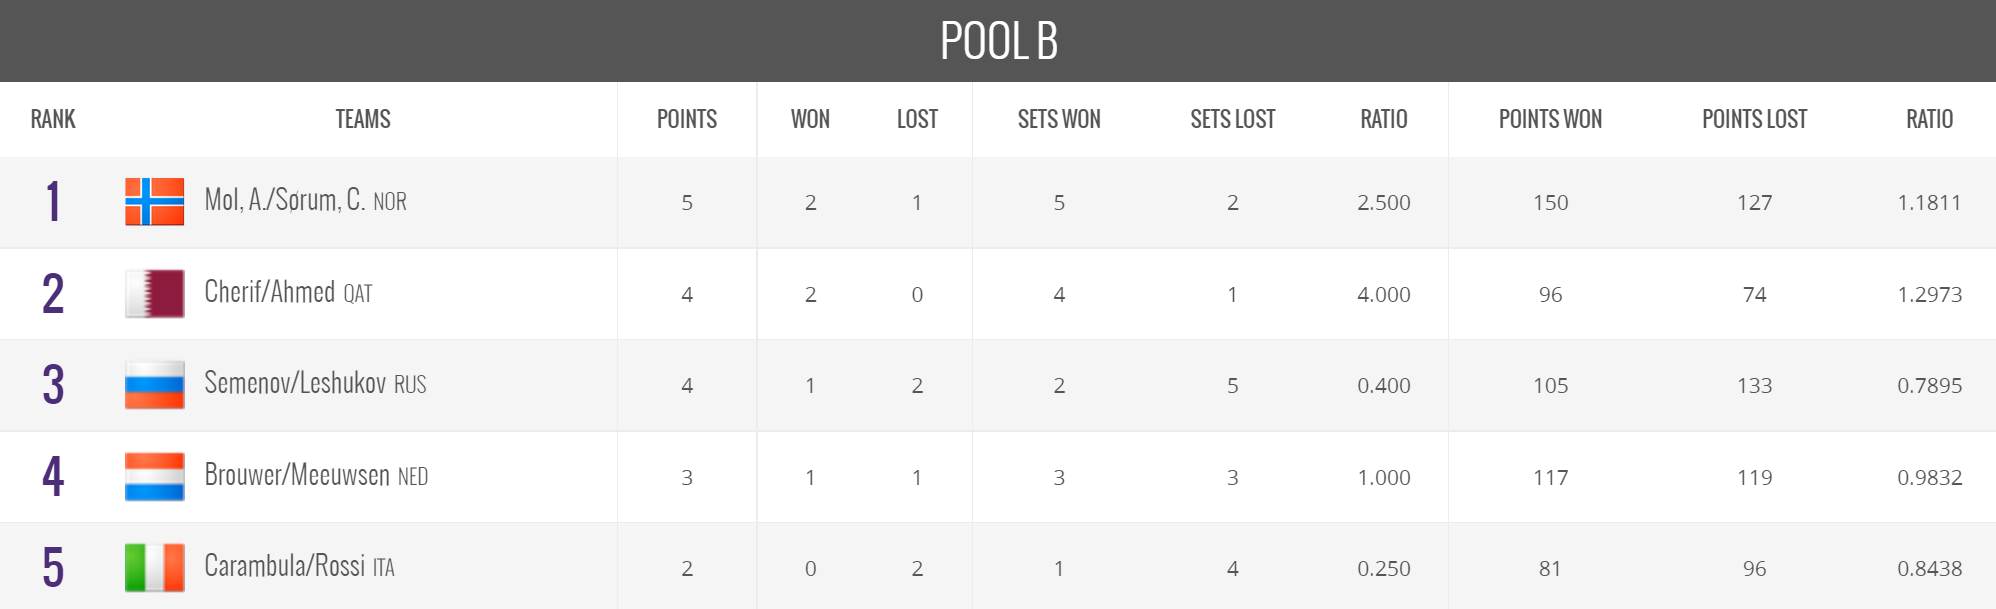This screenshot has height=609, width=1996.
Task: Click the Netherlands flag icon
Action: click(154, 476)
